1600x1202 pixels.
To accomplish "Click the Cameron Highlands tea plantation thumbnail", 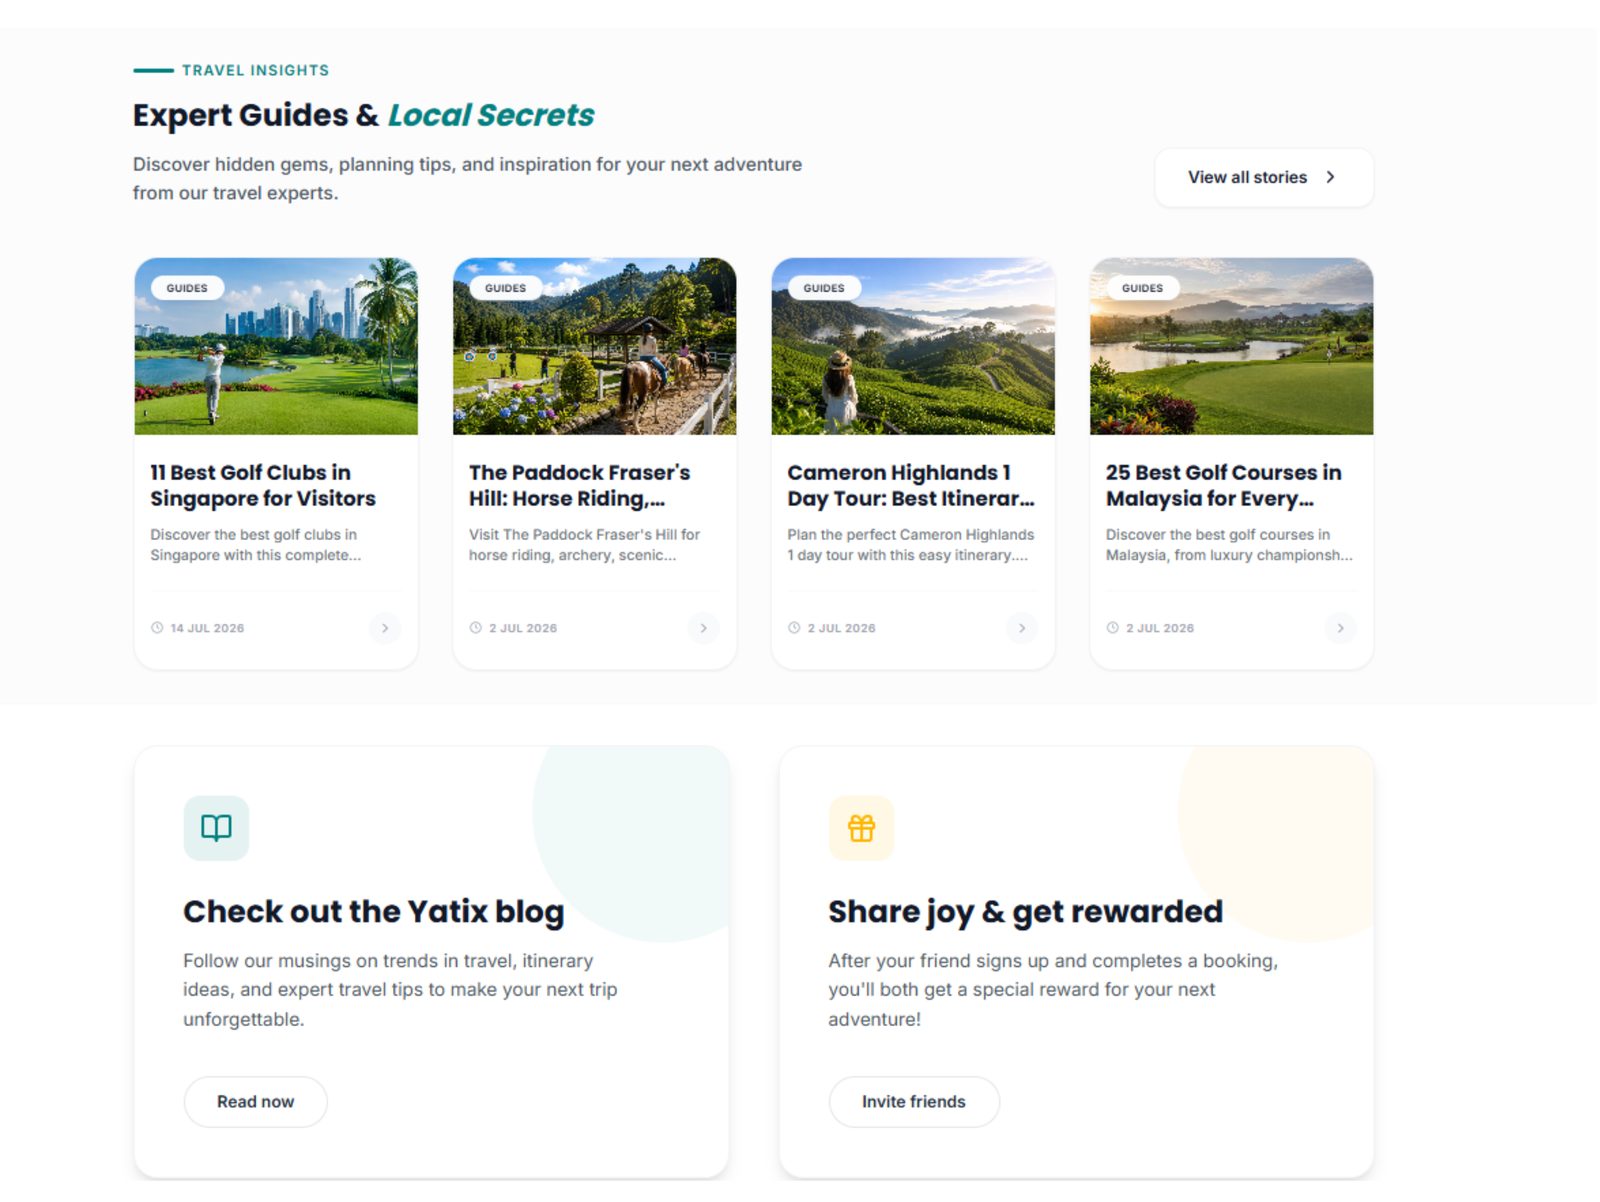I will [913, 346].
